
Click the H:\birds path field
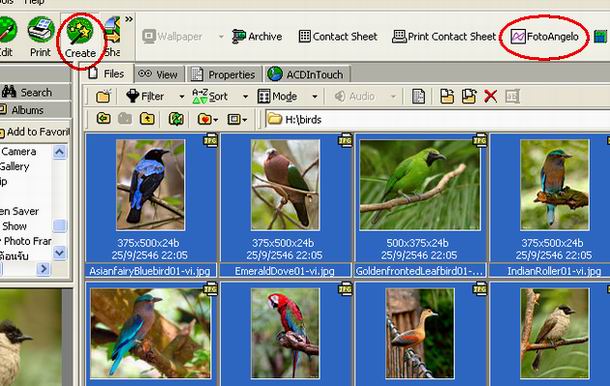(x=437, y=119)
